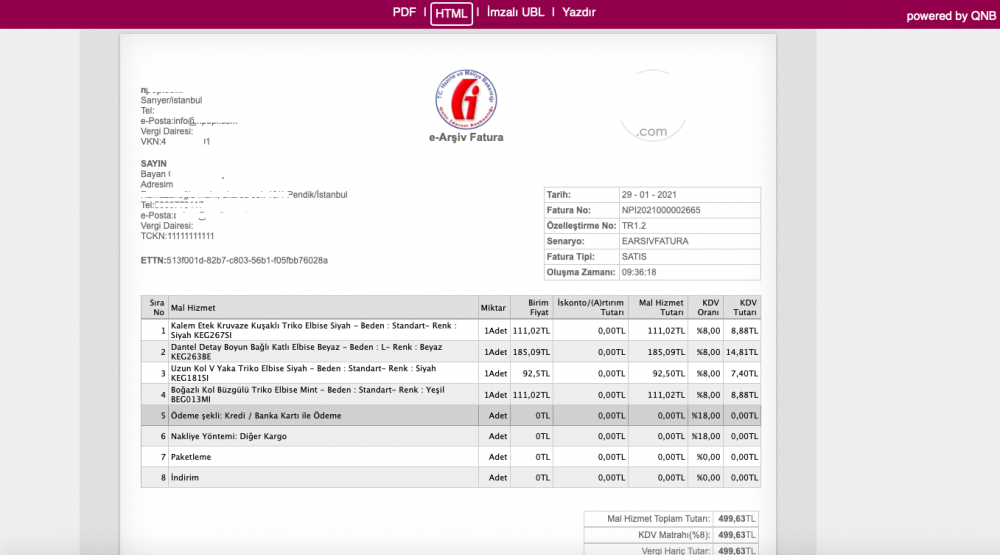The width and height of the screenshot is (1000, 555).
Task: Click the %0,00 KDV rate in Paketleme row
Action: pos(708,457)
